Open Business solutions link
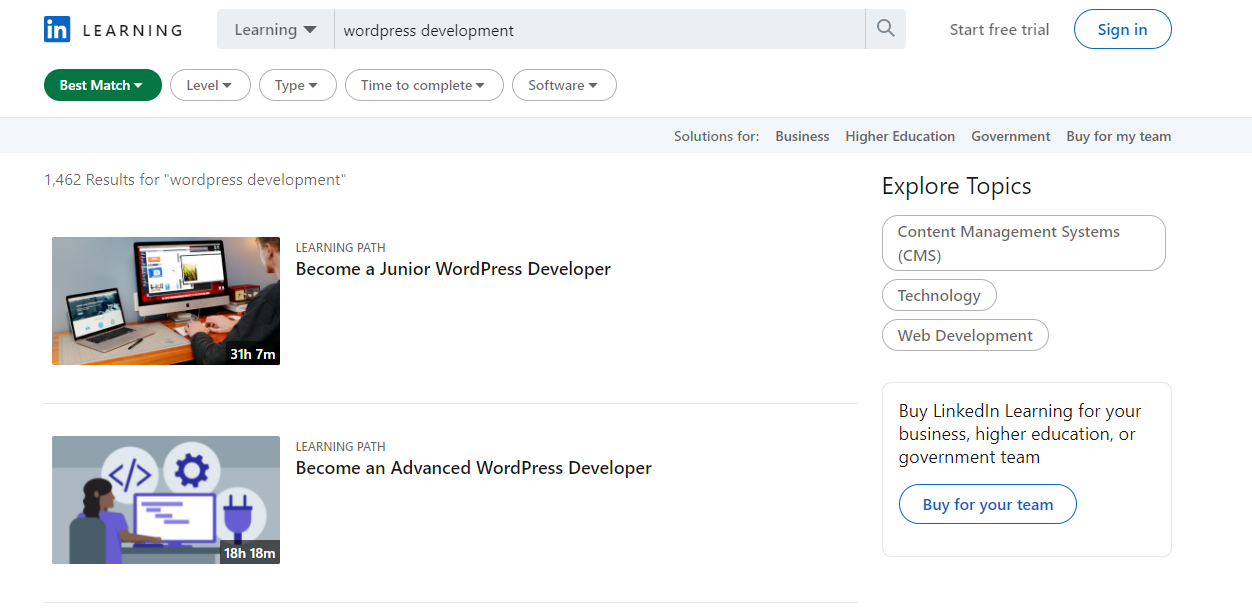1252x613 pixels. tap(802, 136)
